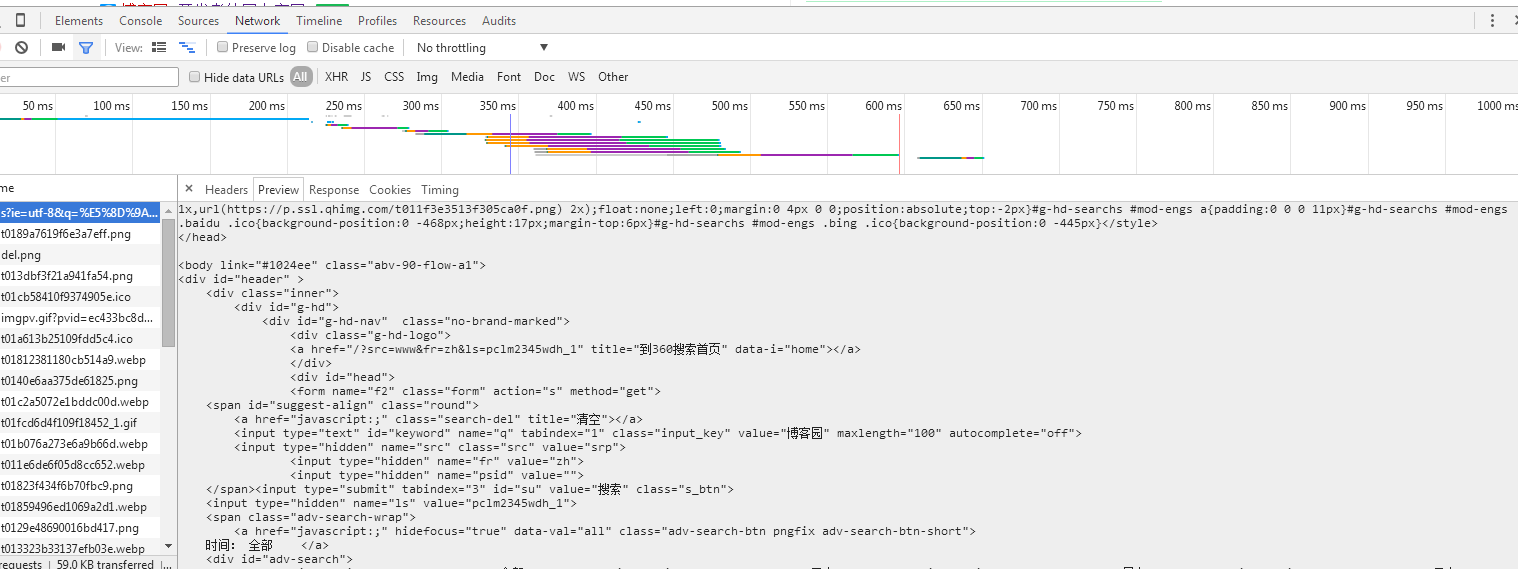Select the Preview tab of request details
The image size is (1518, 569).
coord(278,190)
